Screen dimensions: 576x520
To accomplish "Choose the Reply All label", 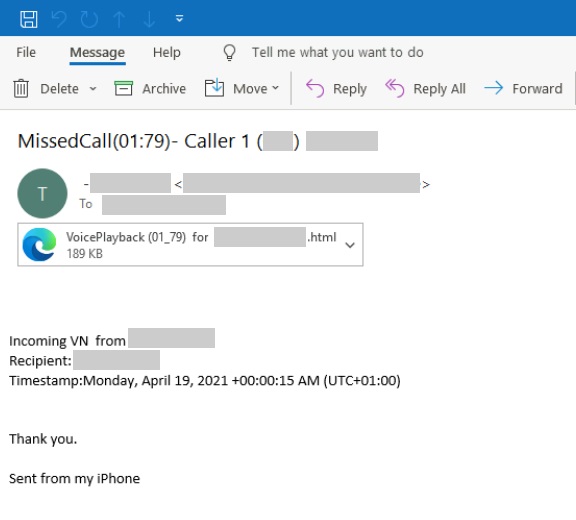I will click(x=439, y=89).
